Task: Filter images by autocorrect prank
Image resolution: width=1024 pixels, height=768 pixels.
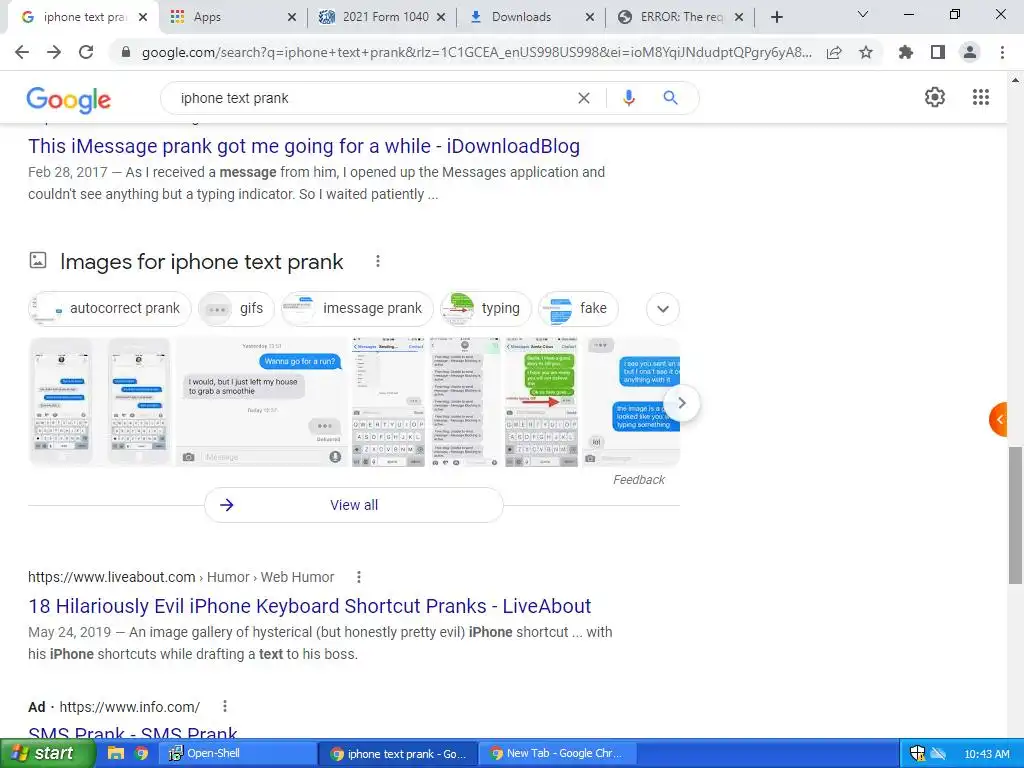Action: [110, 308]
